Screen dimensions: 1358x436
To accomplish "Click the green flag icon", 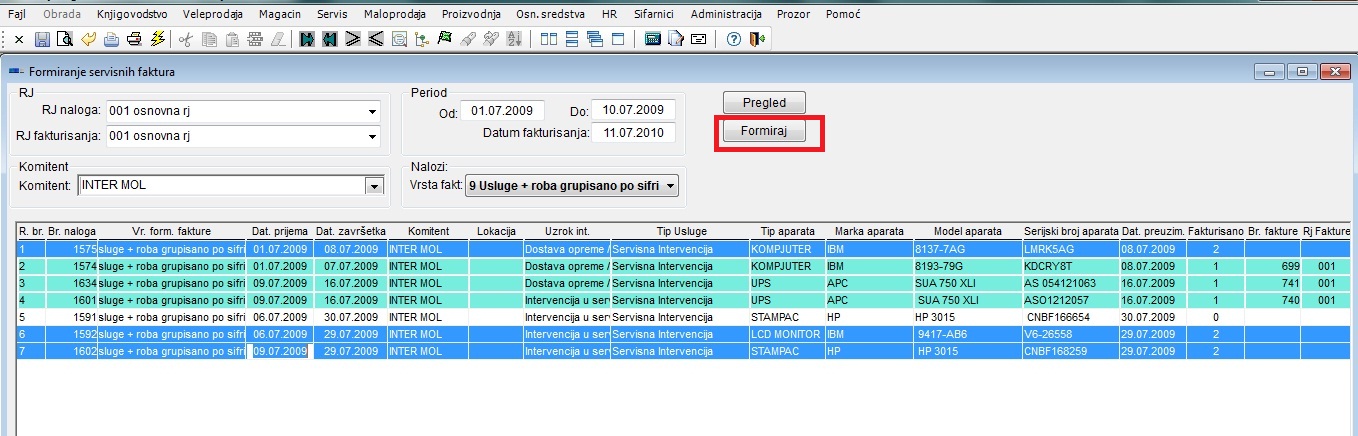I will pos(445,40).
